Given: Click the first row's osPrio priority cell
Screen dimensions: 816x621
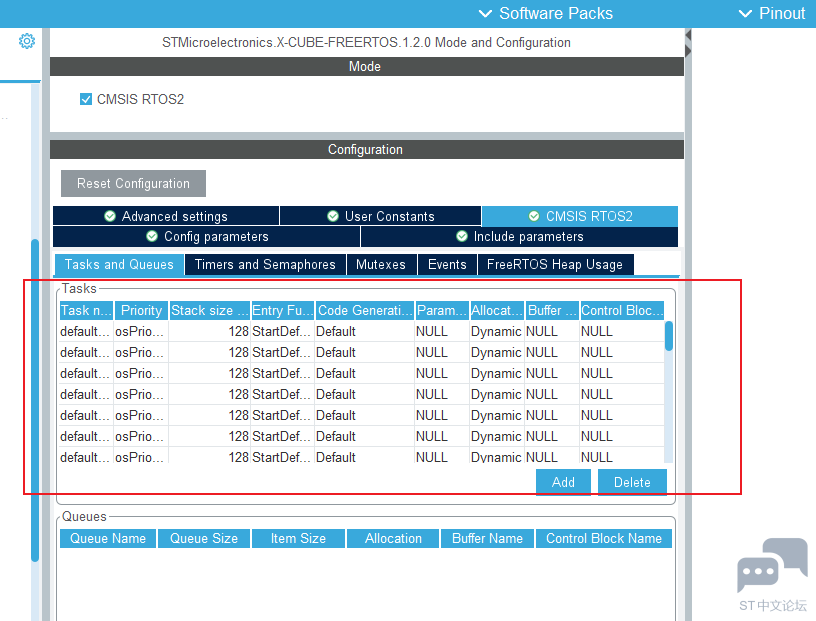Looking at the screenshot, I should (x=139, y=331).
